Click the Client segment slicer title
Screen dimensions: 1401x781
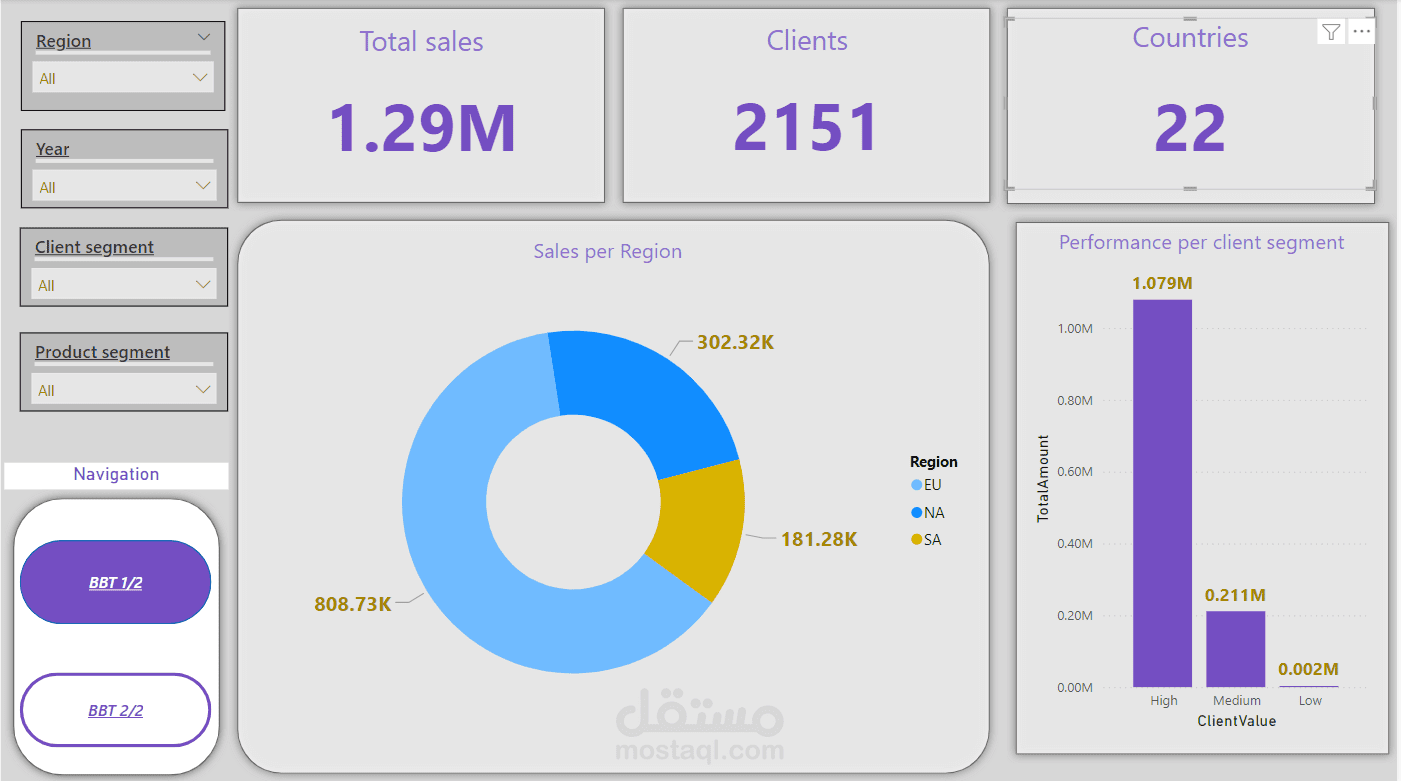(94, 247)
